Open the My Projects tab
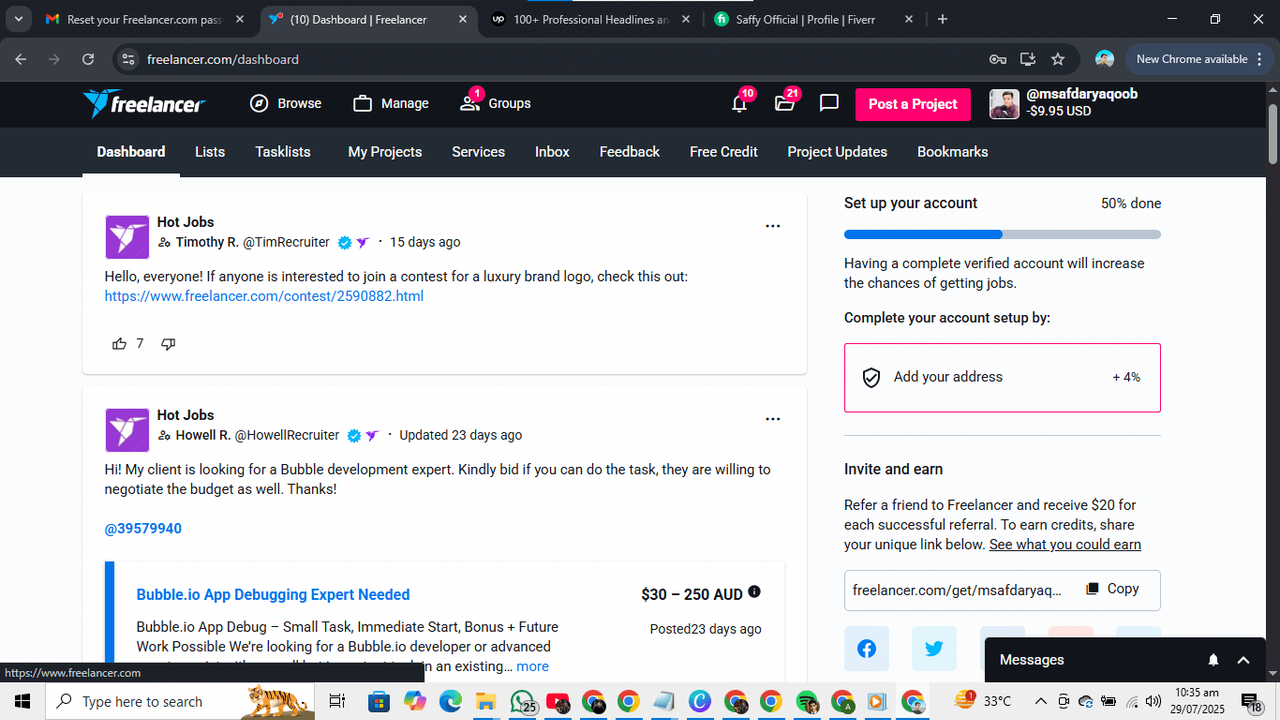The height and width of the screenshot is (720, 1280). point(385,152)
